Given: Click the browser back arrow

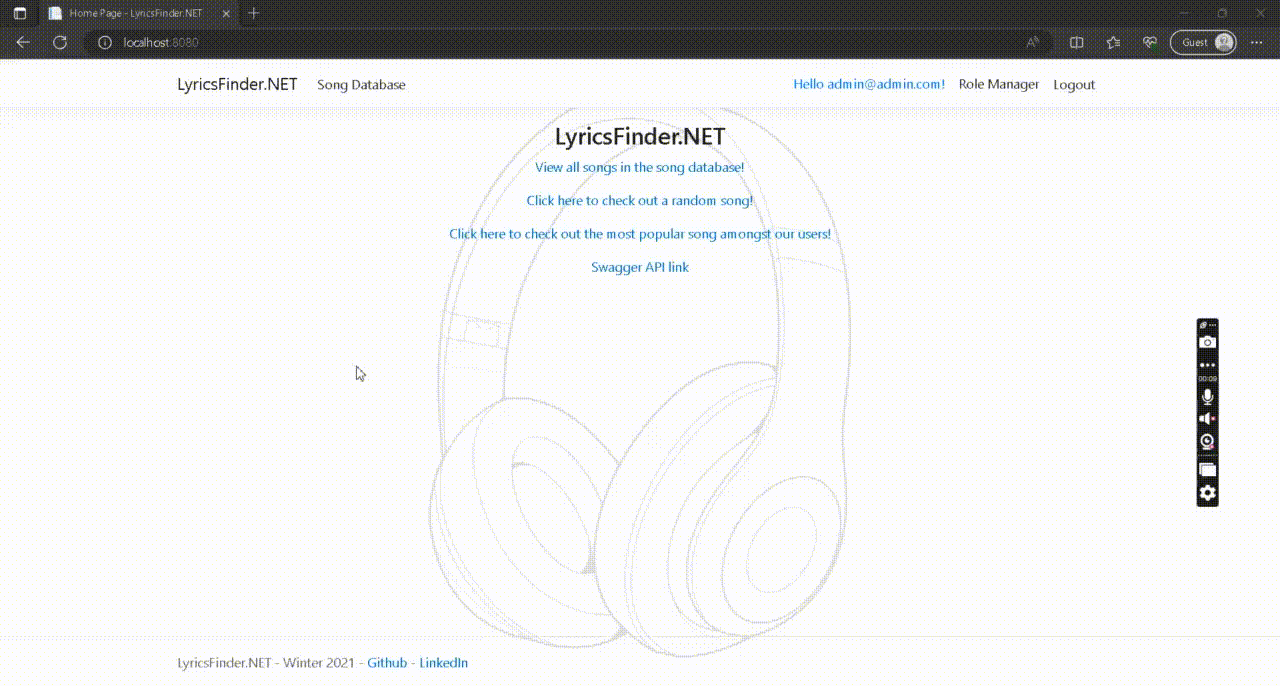Looking at the screenshot, I should 23,42.
